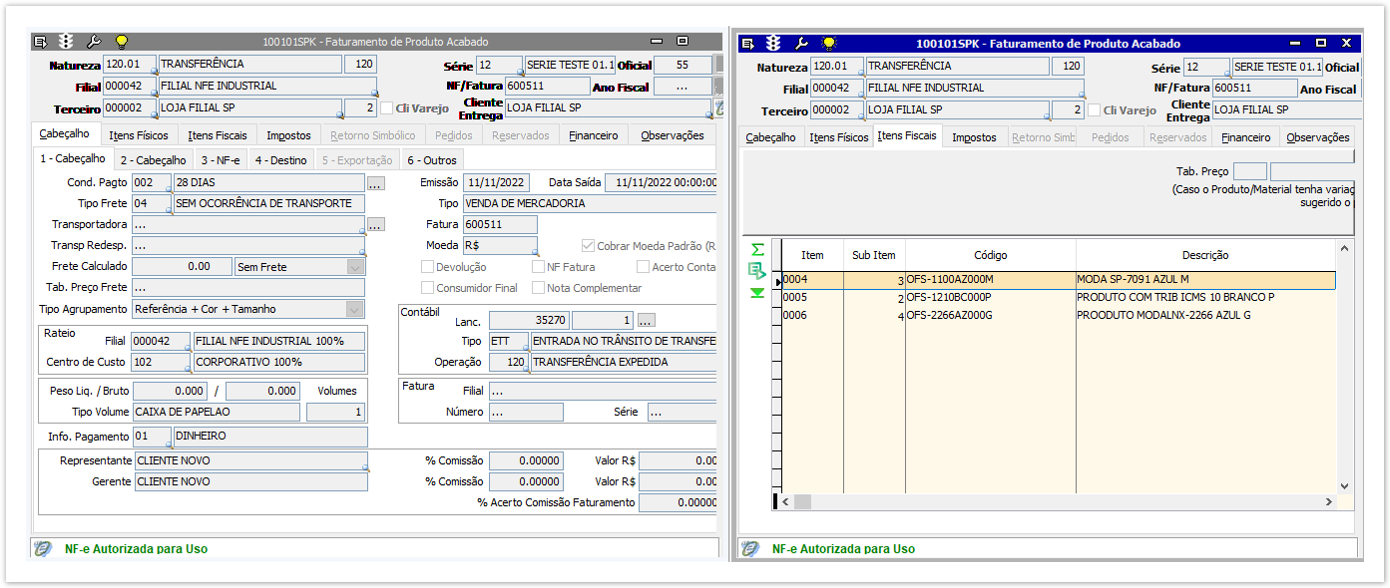Click the green sigma icon beside the grid
The width and height of the screenshot is (1390, 588).
(x=757, y=249)
